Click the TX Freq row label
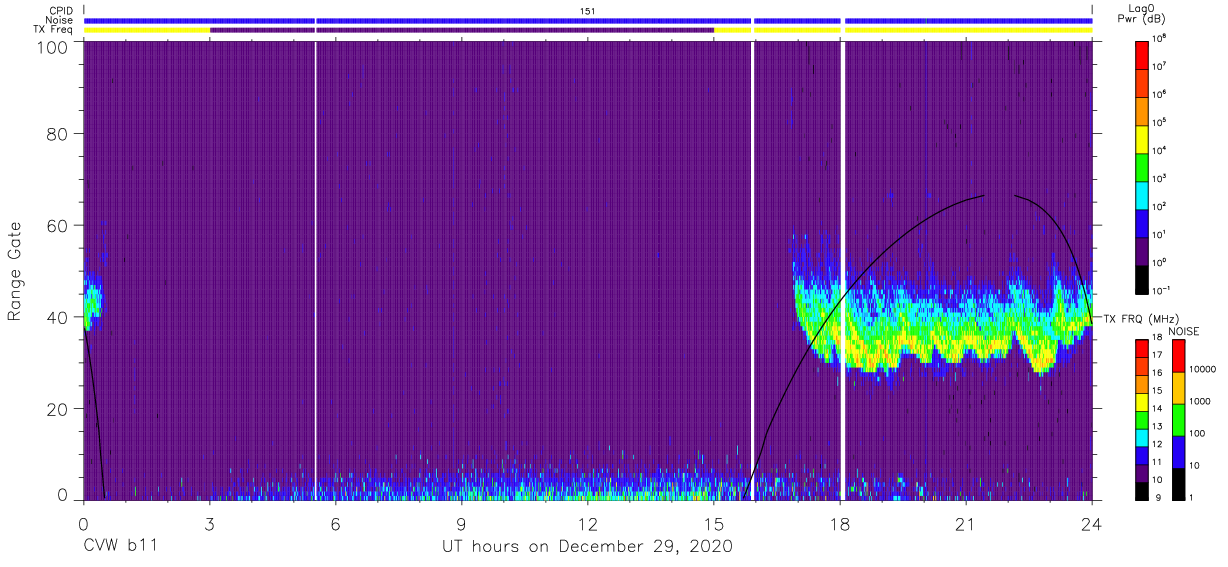This screenshot has width=1228, height=567. point(54,30)
